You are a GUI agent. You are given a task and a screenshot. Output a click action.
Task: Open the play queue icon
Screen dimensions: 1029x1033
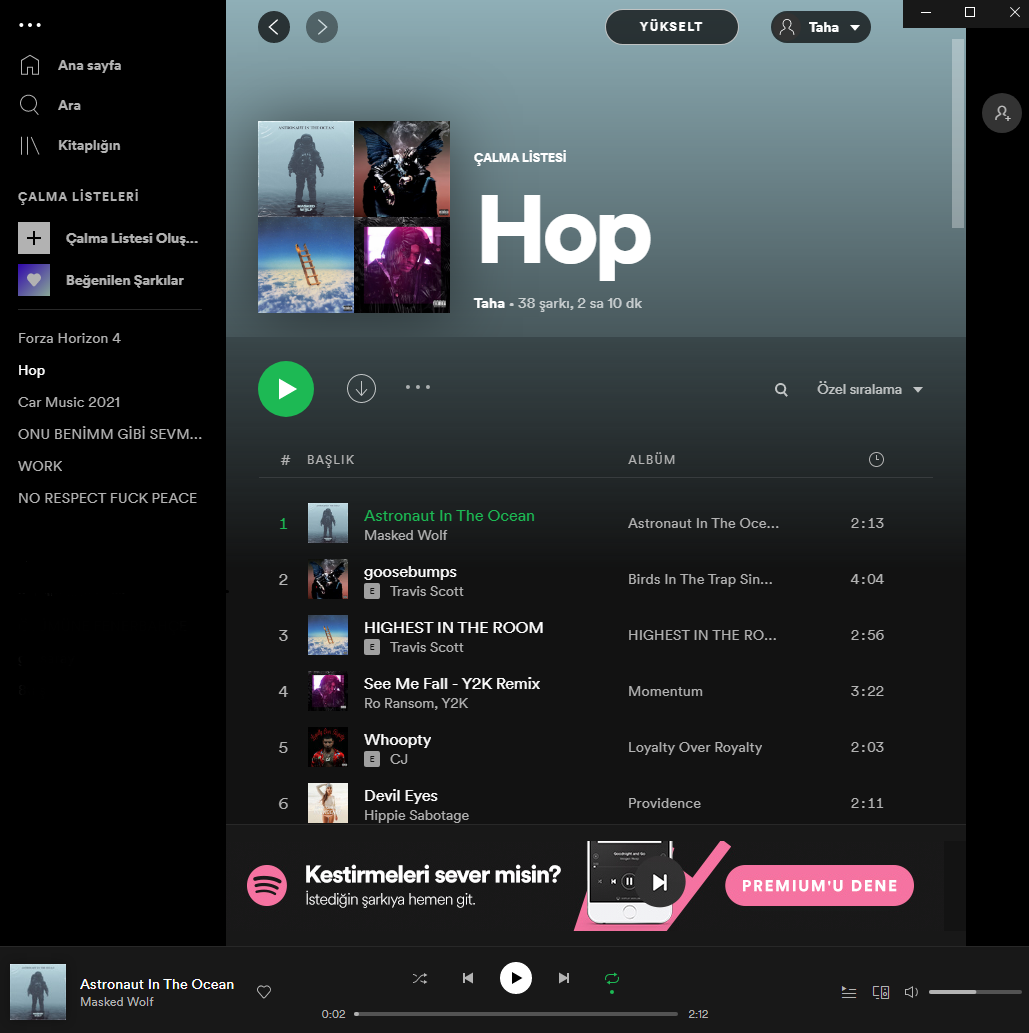click(849, 992)
